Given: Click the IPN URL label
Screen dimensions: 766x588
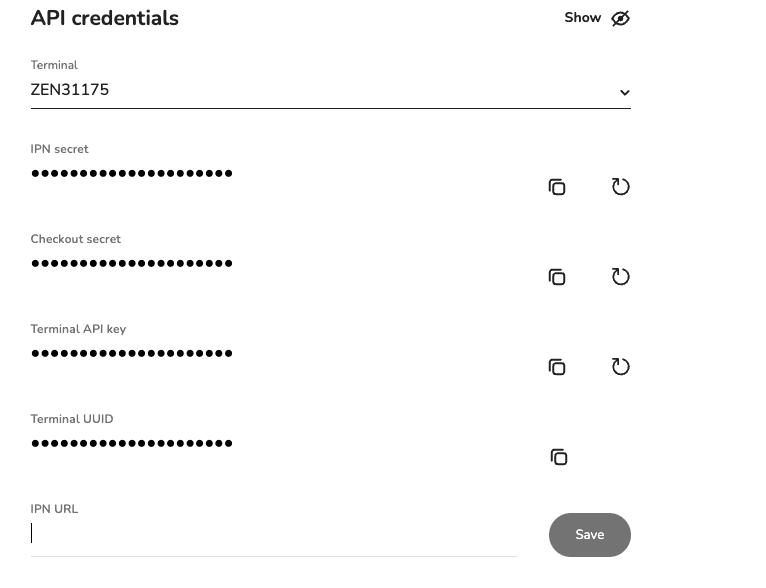Looking at the screenshot, I should 54,509.
